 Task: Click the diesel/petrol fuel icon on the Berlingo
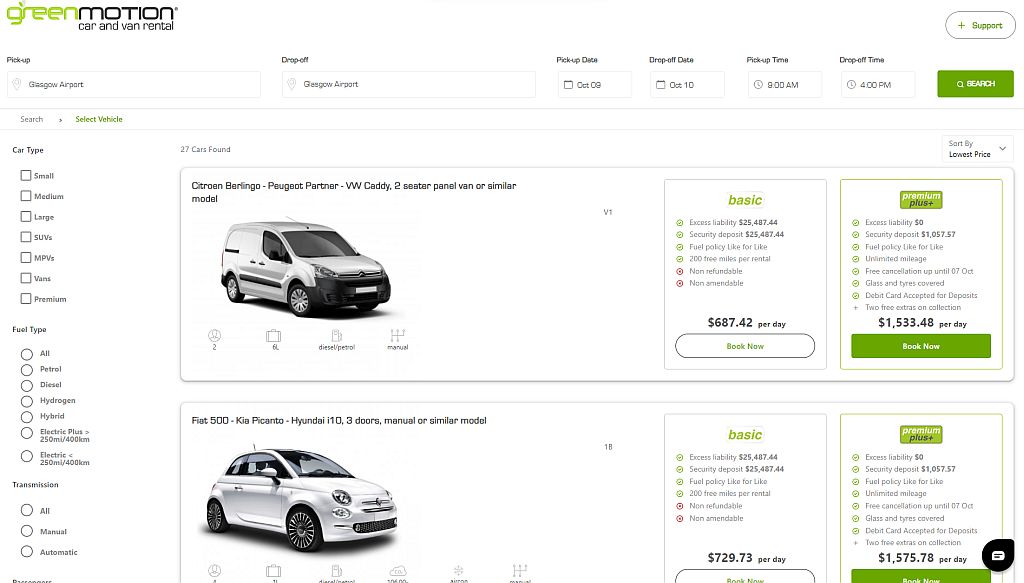pyautogui.click(x=337, y=336)
